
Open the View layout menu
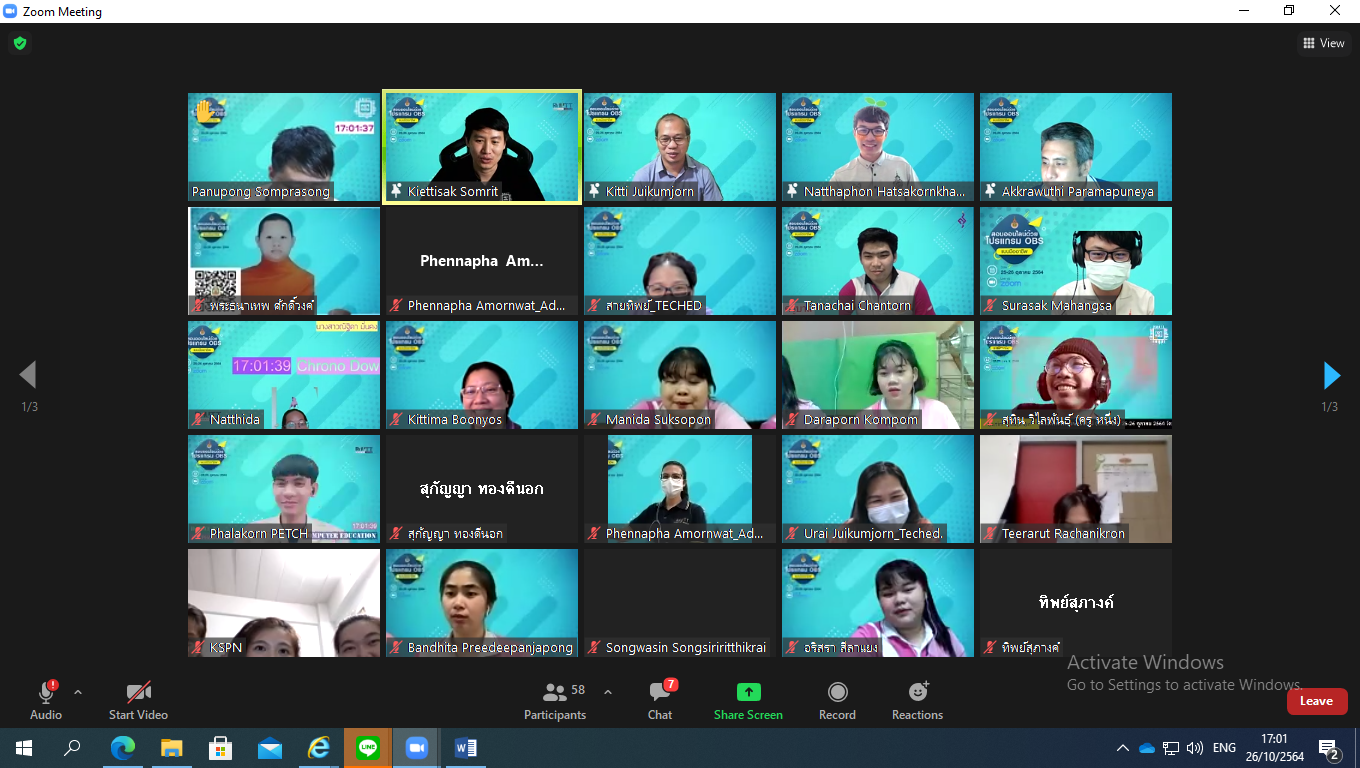point(1324,43)
